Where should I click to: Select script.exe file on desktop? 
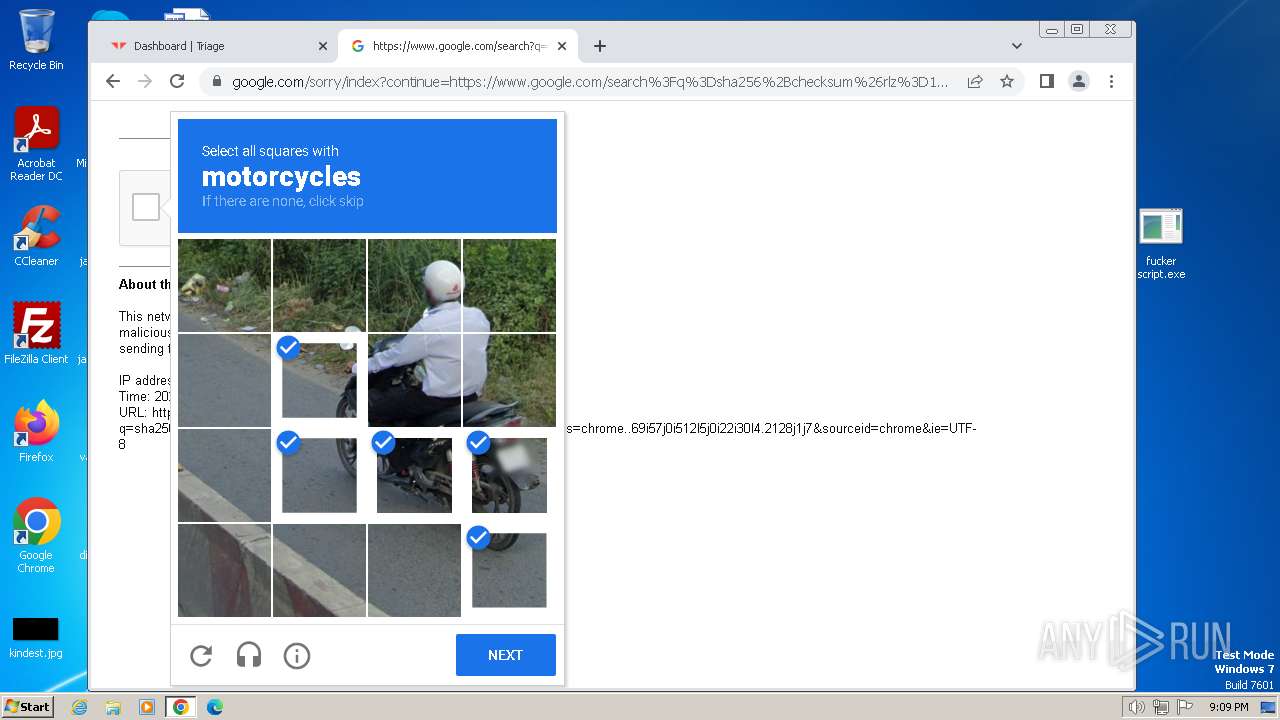(1161, 244)
